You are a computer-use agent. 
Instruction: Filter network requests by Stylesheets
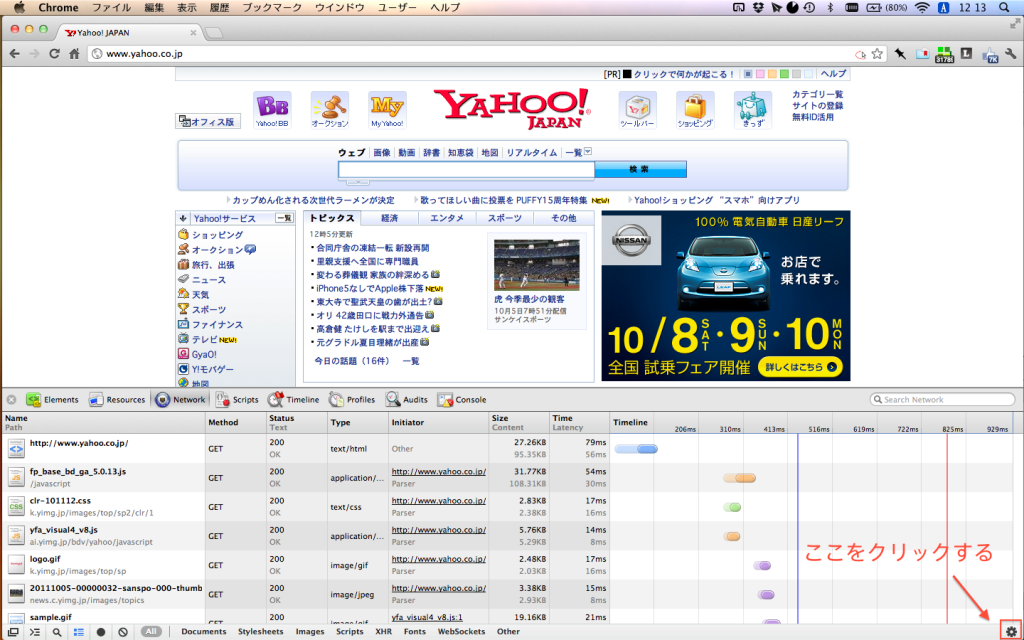click(261, 632)
